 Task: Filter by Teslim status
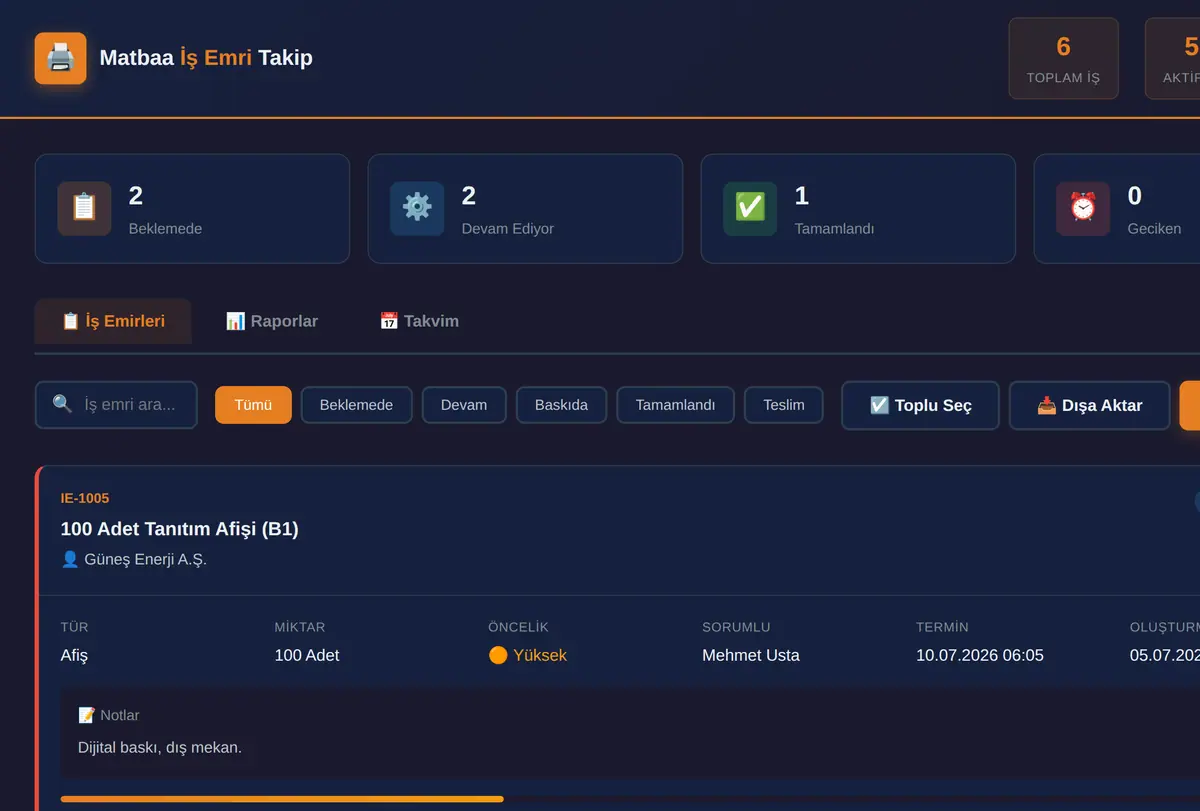coord(784,405)
